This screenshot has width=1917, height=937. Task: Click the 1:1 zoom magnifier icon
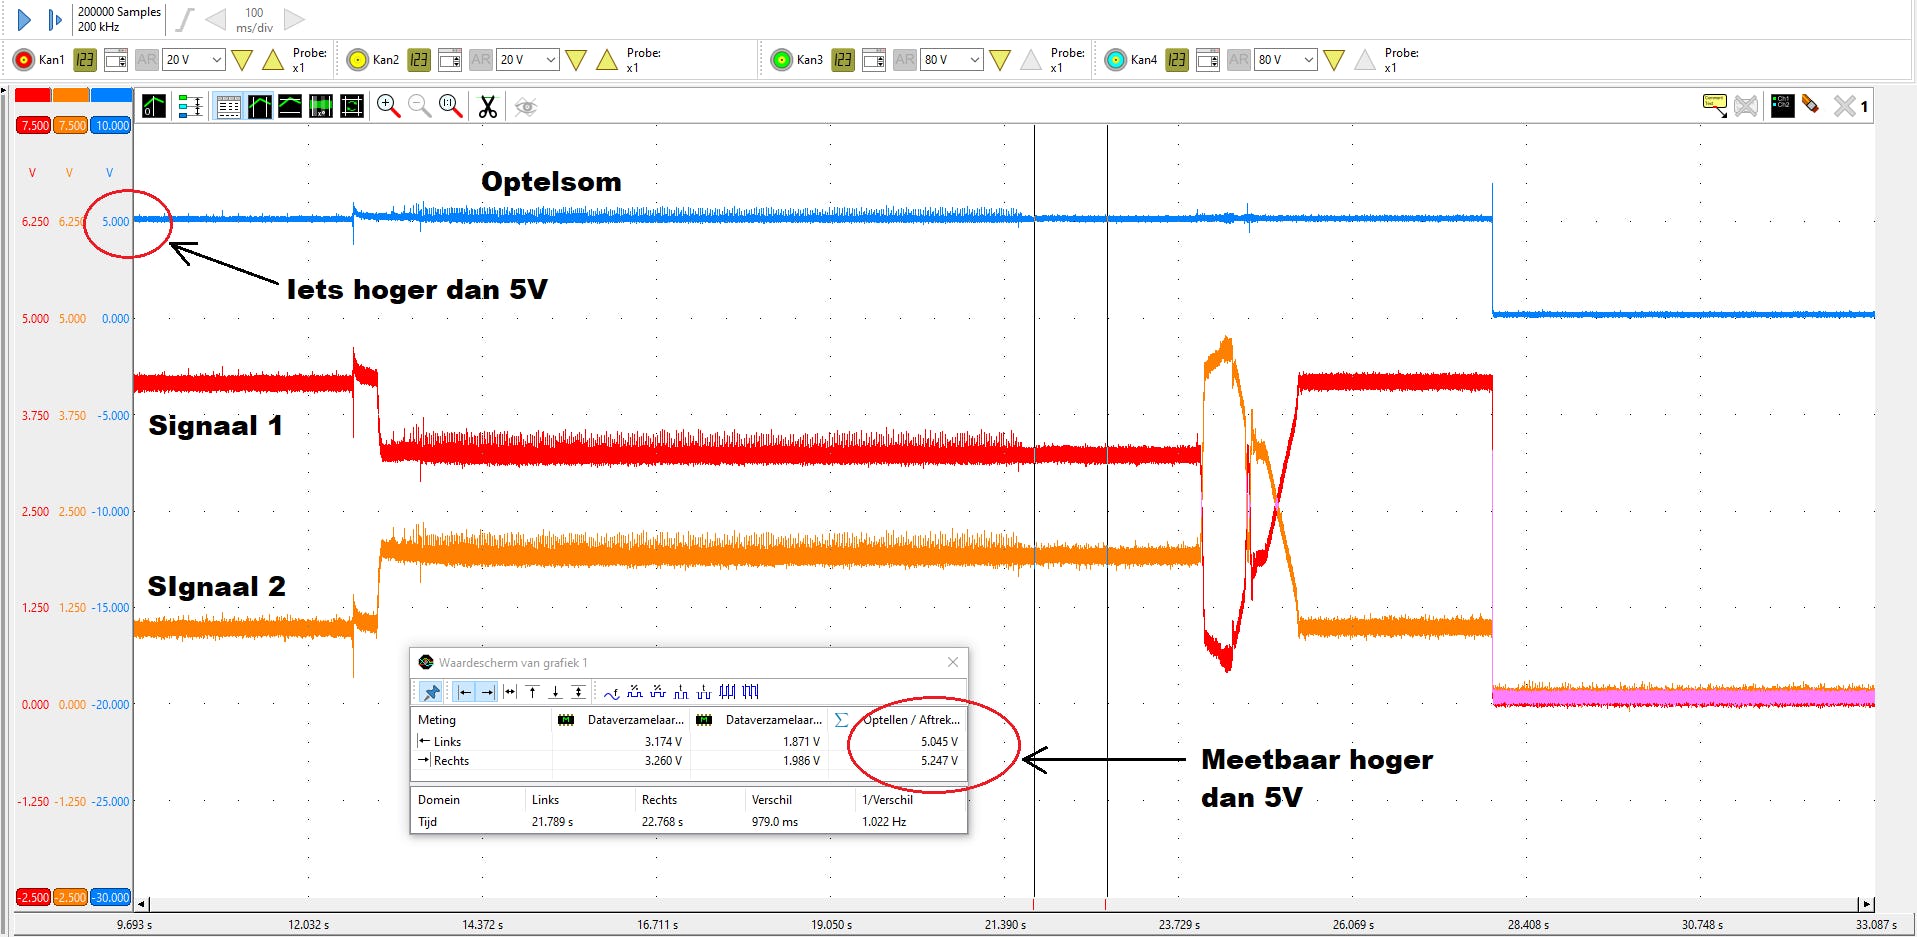pyautogui.click(x=449, y=106)
